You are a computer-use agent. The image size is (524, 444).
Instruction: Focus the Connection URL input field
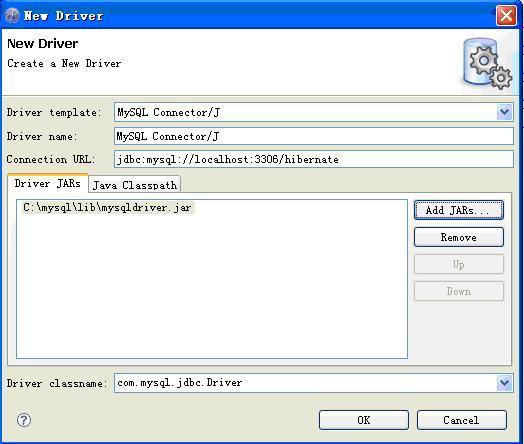point(313,159)
